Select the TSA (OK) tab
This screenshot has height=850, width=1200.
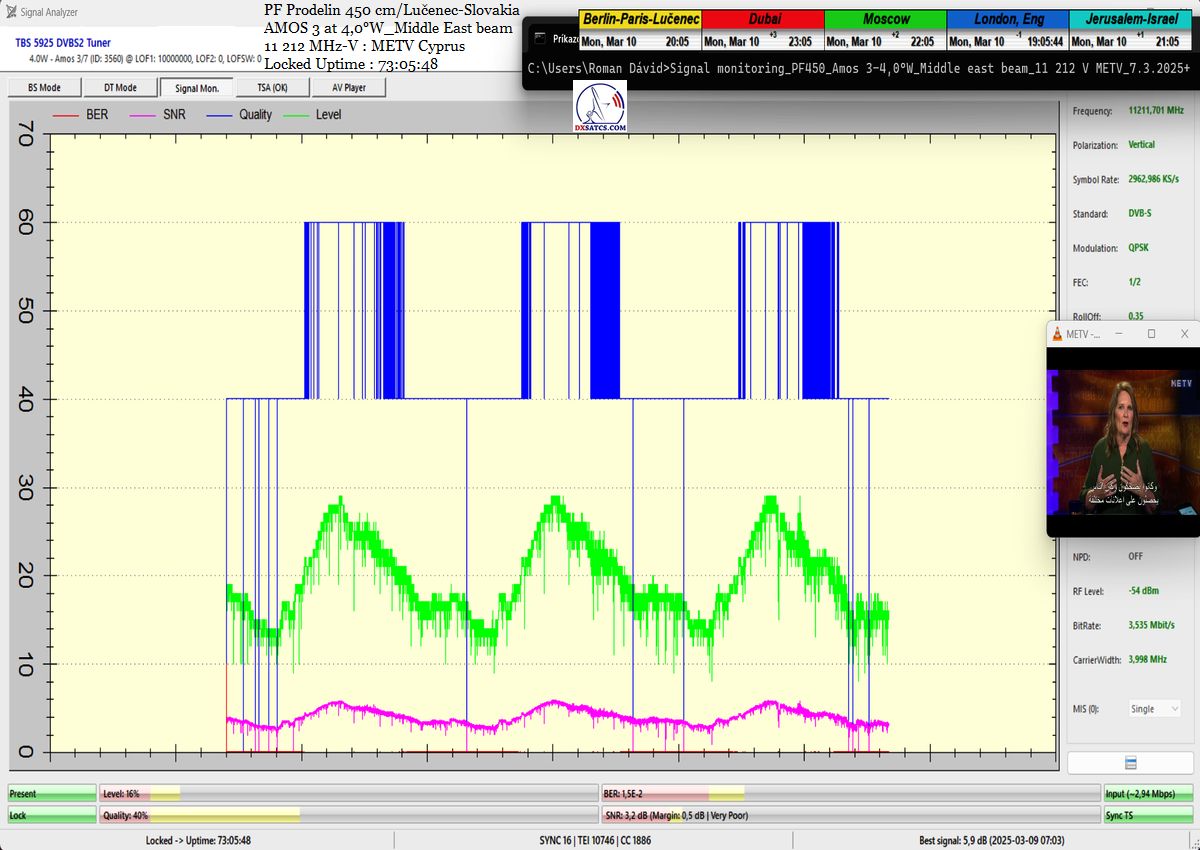coord(271,88)
